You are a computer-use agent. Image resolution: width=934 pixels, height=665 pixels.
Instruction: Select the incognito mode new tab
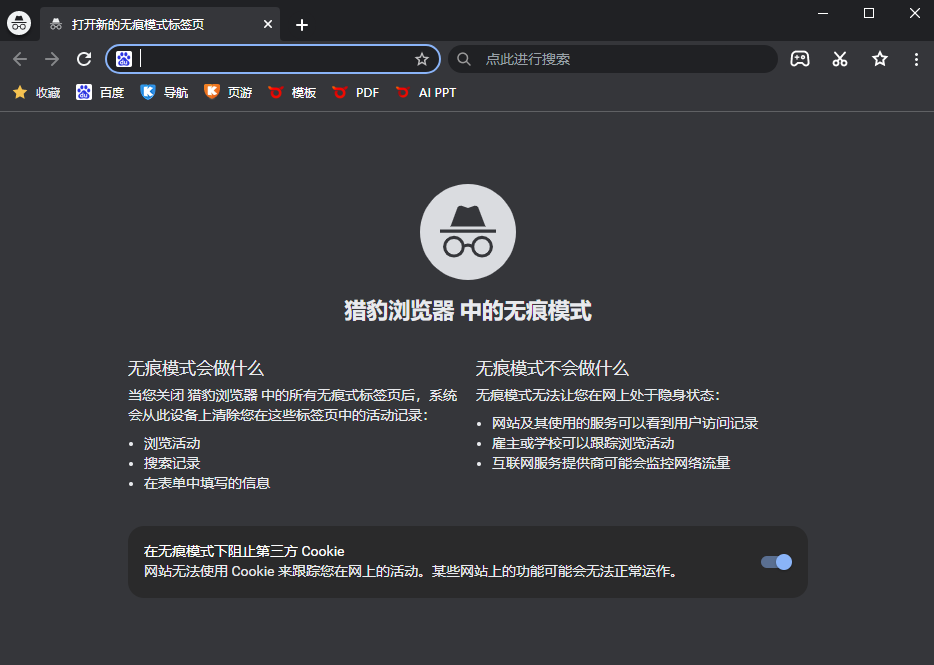[160, 24]
